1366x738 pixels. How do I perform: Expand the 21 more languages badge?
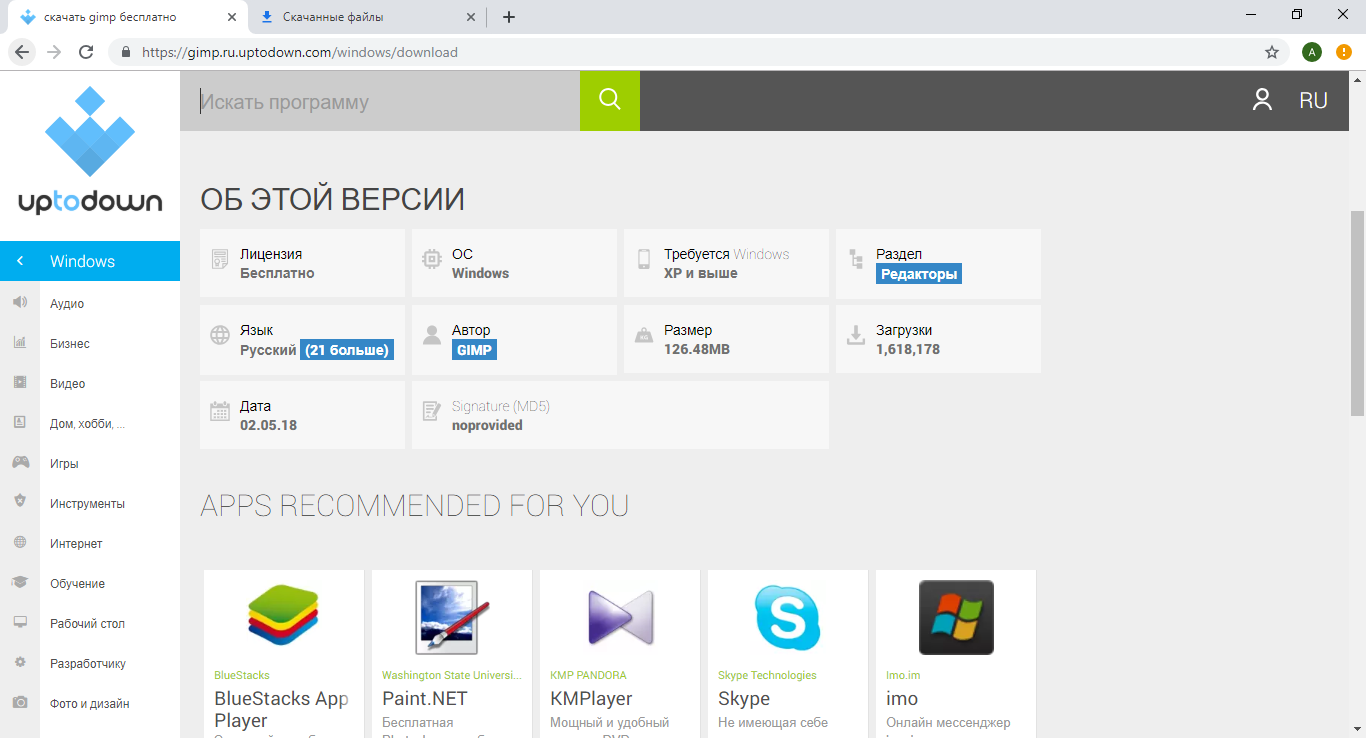347,350
